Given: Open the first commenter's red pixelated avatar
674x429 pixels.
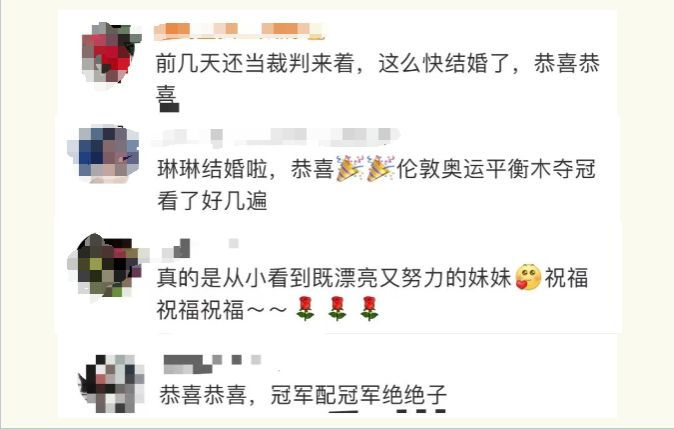Looking at the screenshot, I should pyautogui.click(x=111, y=55).
